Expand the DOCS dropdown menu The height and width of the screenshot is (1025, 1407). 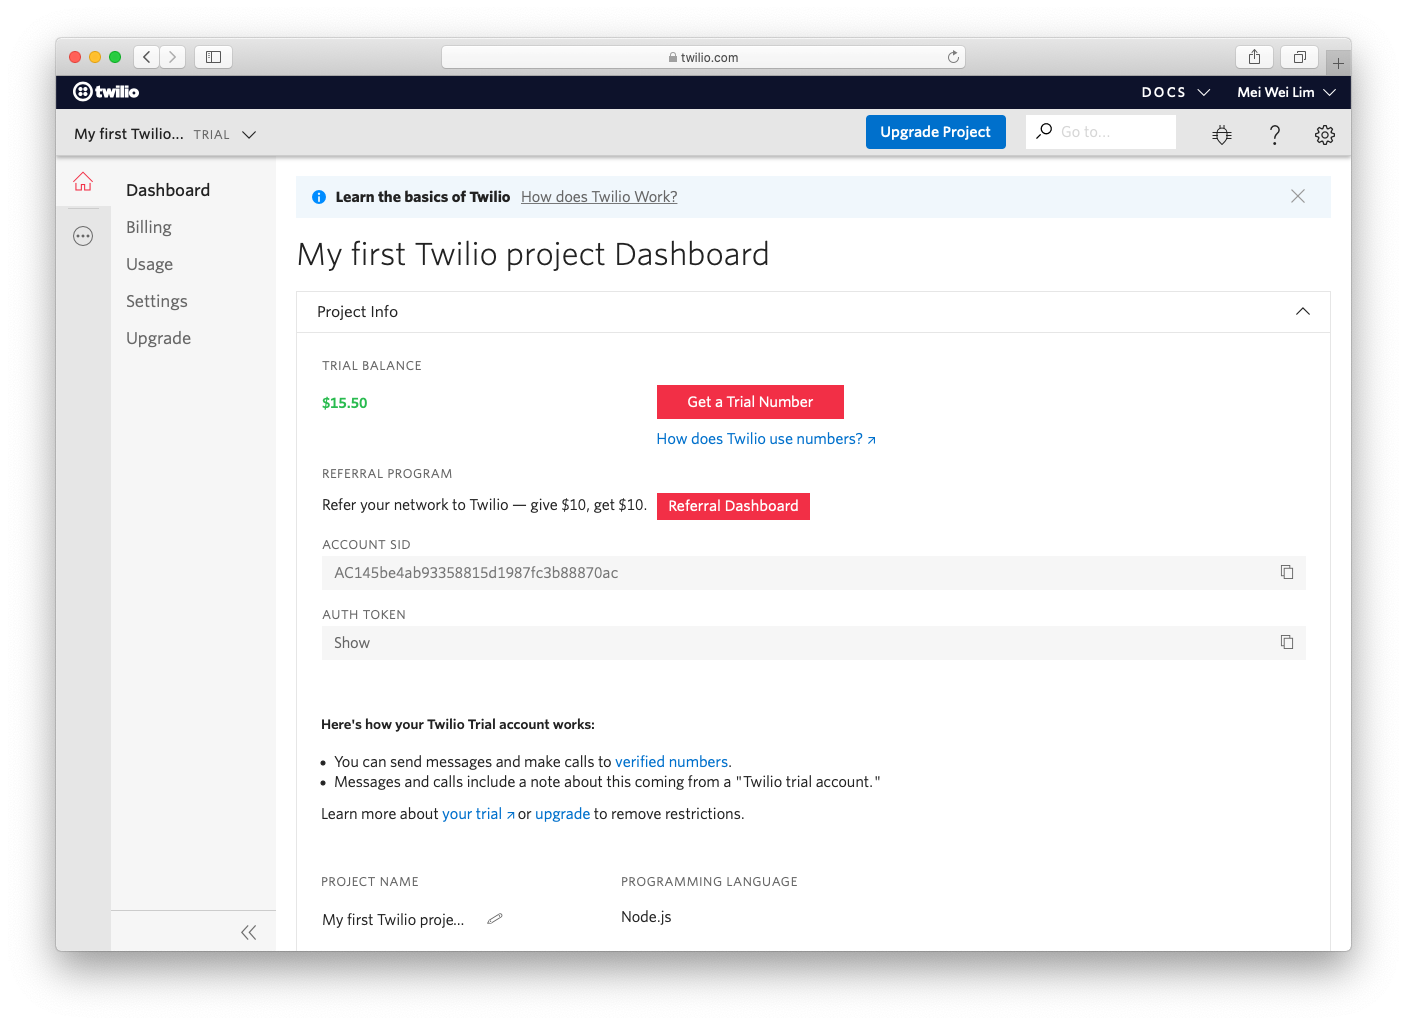(1175, 92)
